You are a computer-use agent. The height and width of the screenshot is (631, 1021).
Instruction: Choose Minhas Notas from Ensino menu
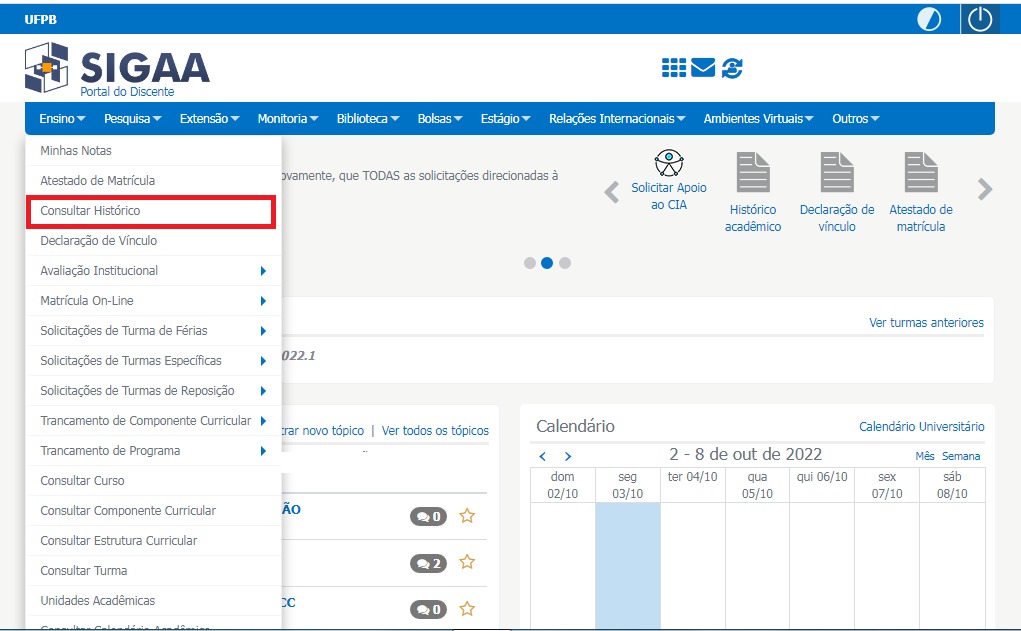[x=76, y=151]
